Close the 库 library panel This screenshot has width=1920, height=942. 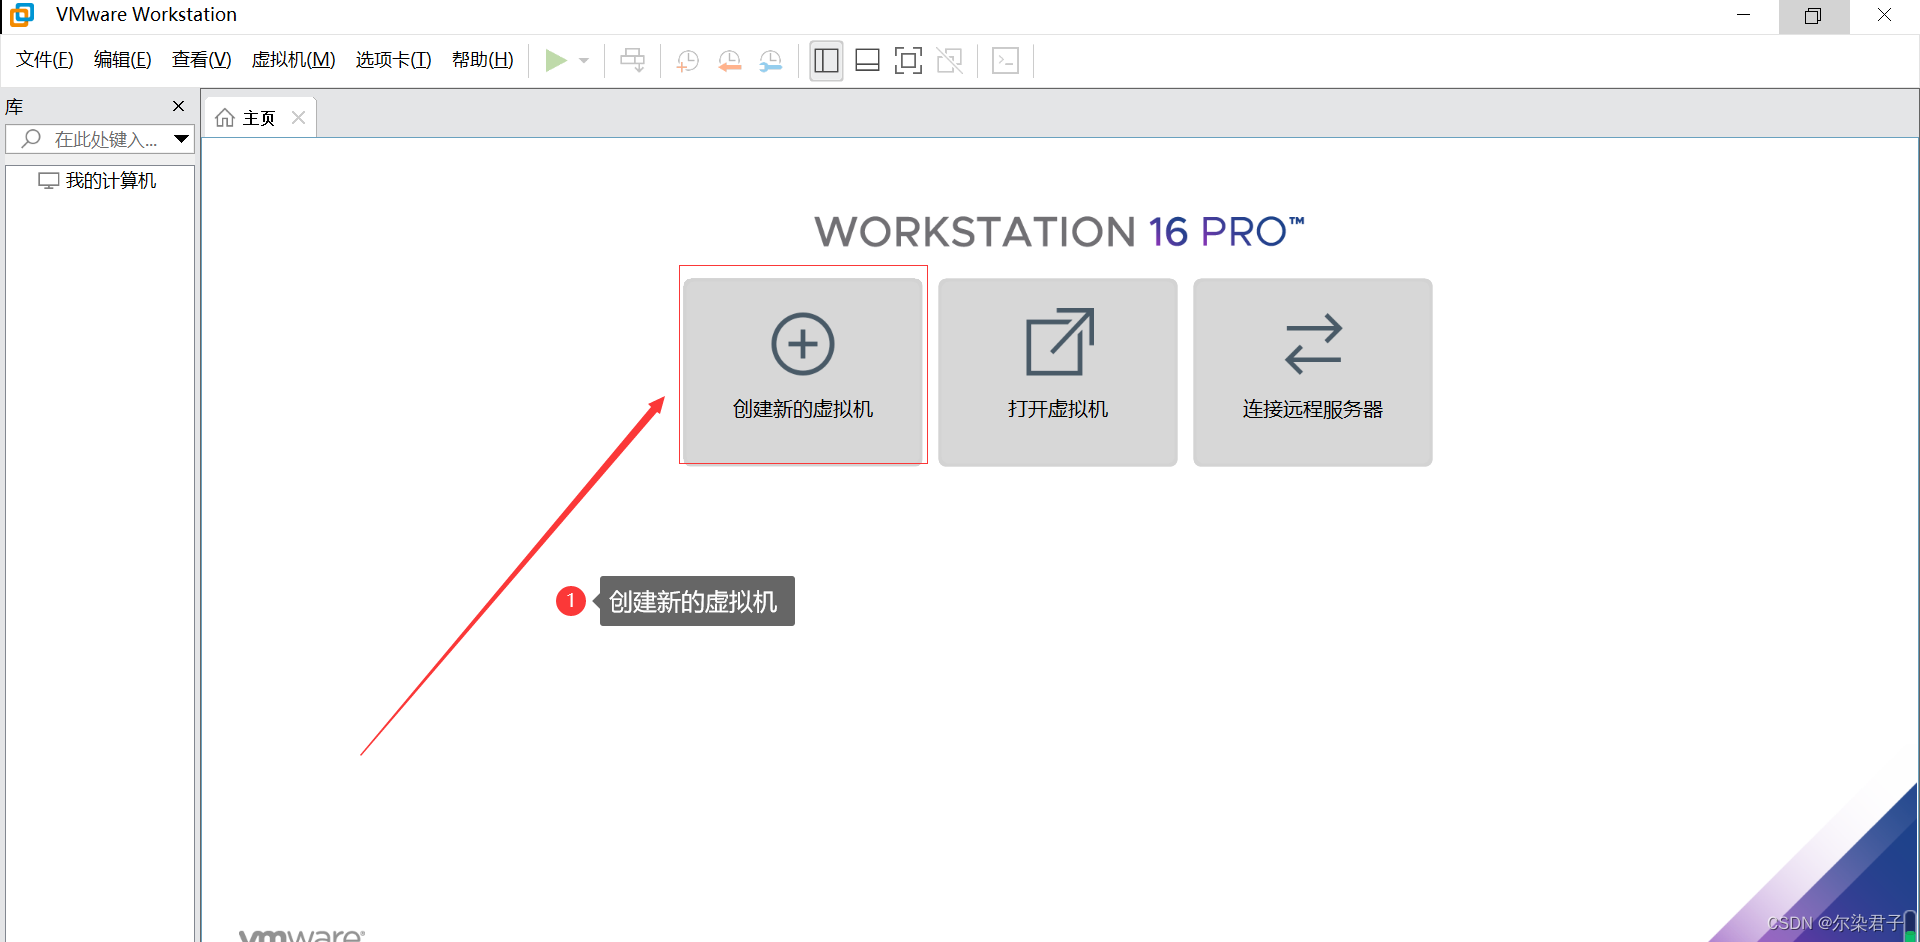tap(179, 106)
